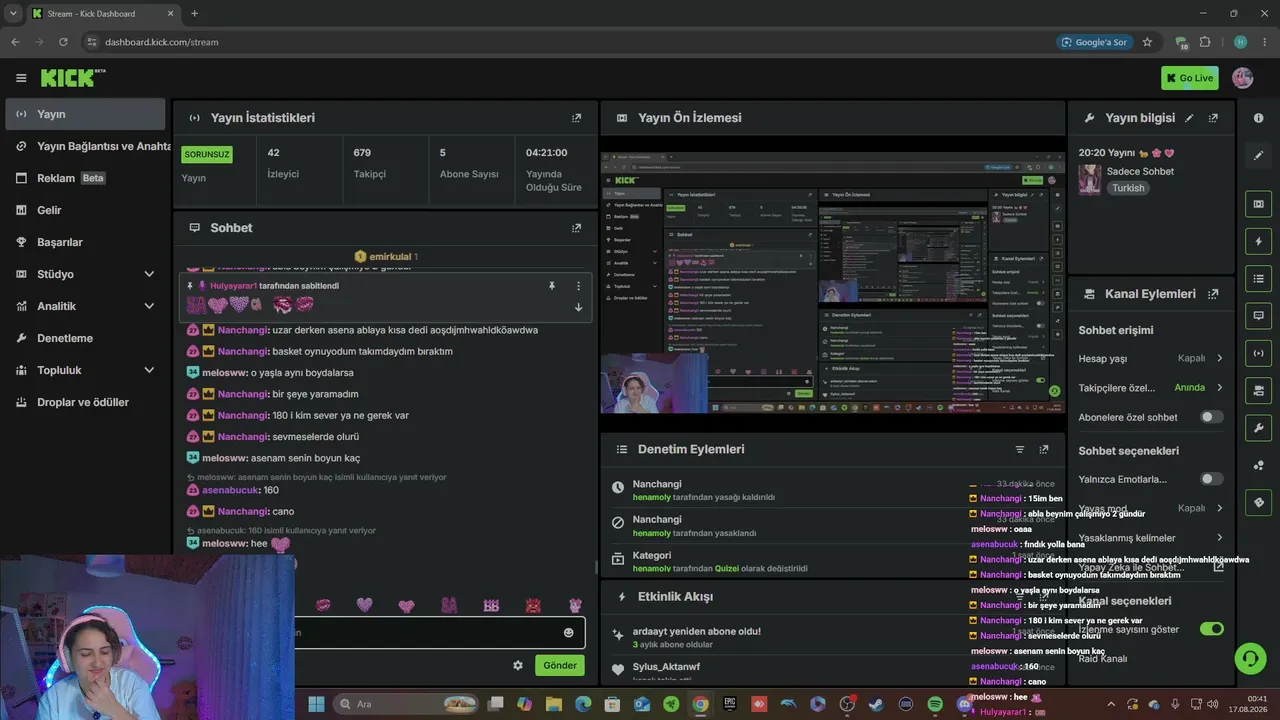This screenshot has height=720, width=1280.
Task: Click the 'Sadece Sohbet' category text
Action: 1140,171
